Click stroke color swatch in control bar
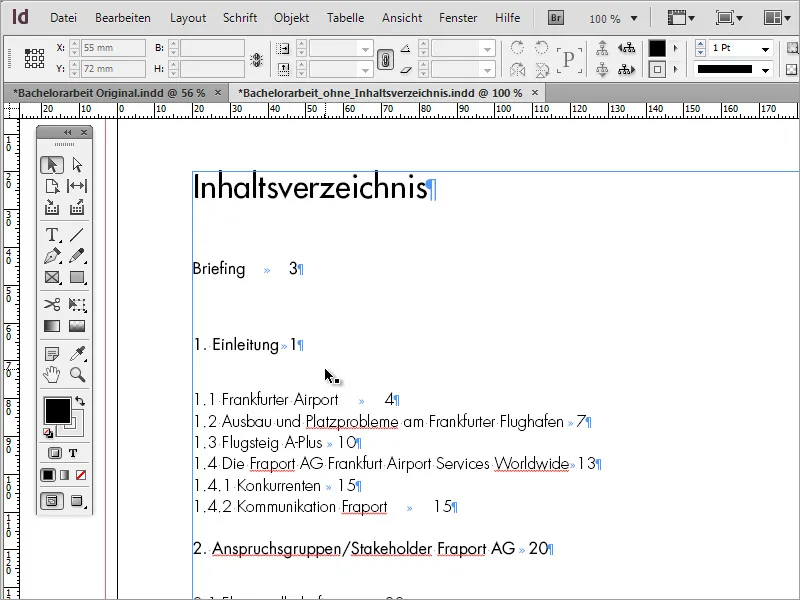Image resolution: width=800 pixels, height=600 pixels. pyautogui.click(x=657, y=69)
